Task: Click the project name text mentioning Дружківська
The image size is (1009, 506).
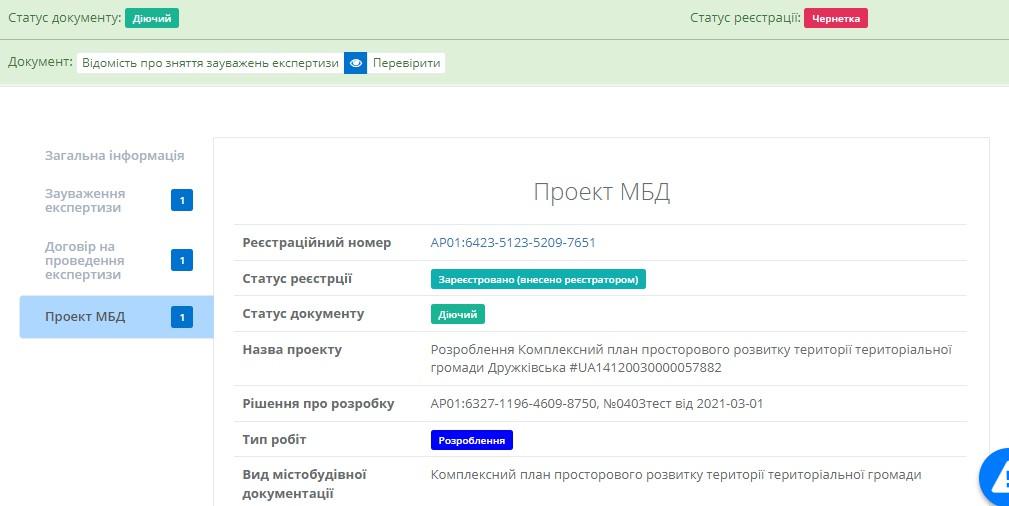Action: tap(690, 359)
